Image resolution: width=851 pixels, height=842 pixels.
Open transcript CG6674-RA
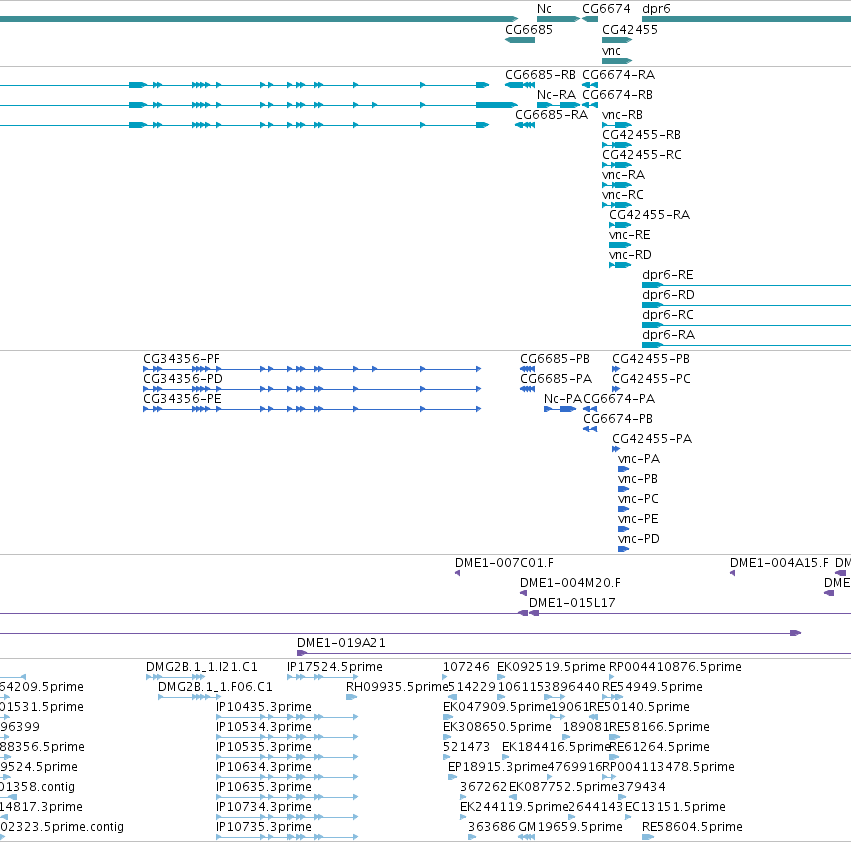click(618, 74)
